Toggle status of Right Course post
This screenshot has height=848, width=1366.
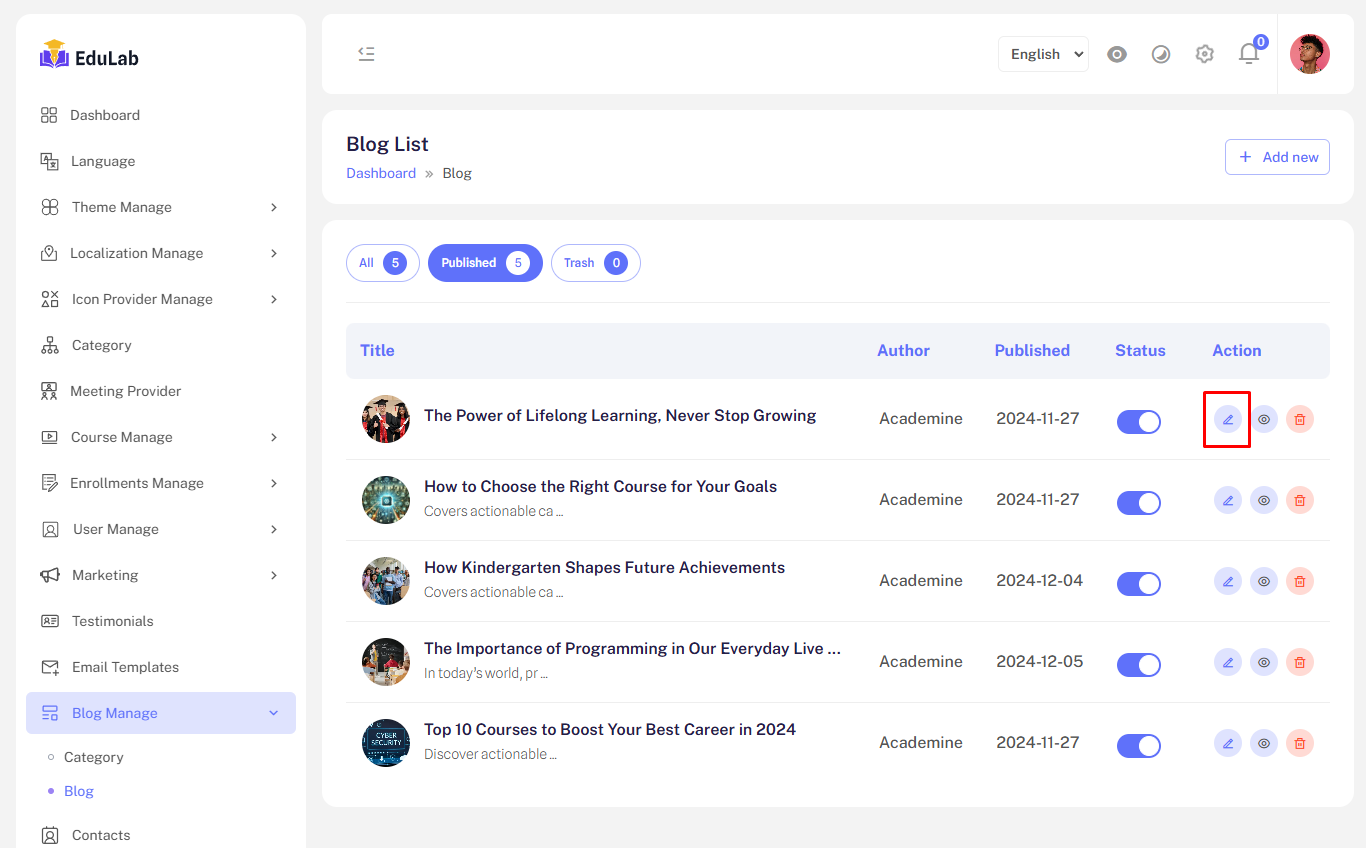tap(1138, 503)
